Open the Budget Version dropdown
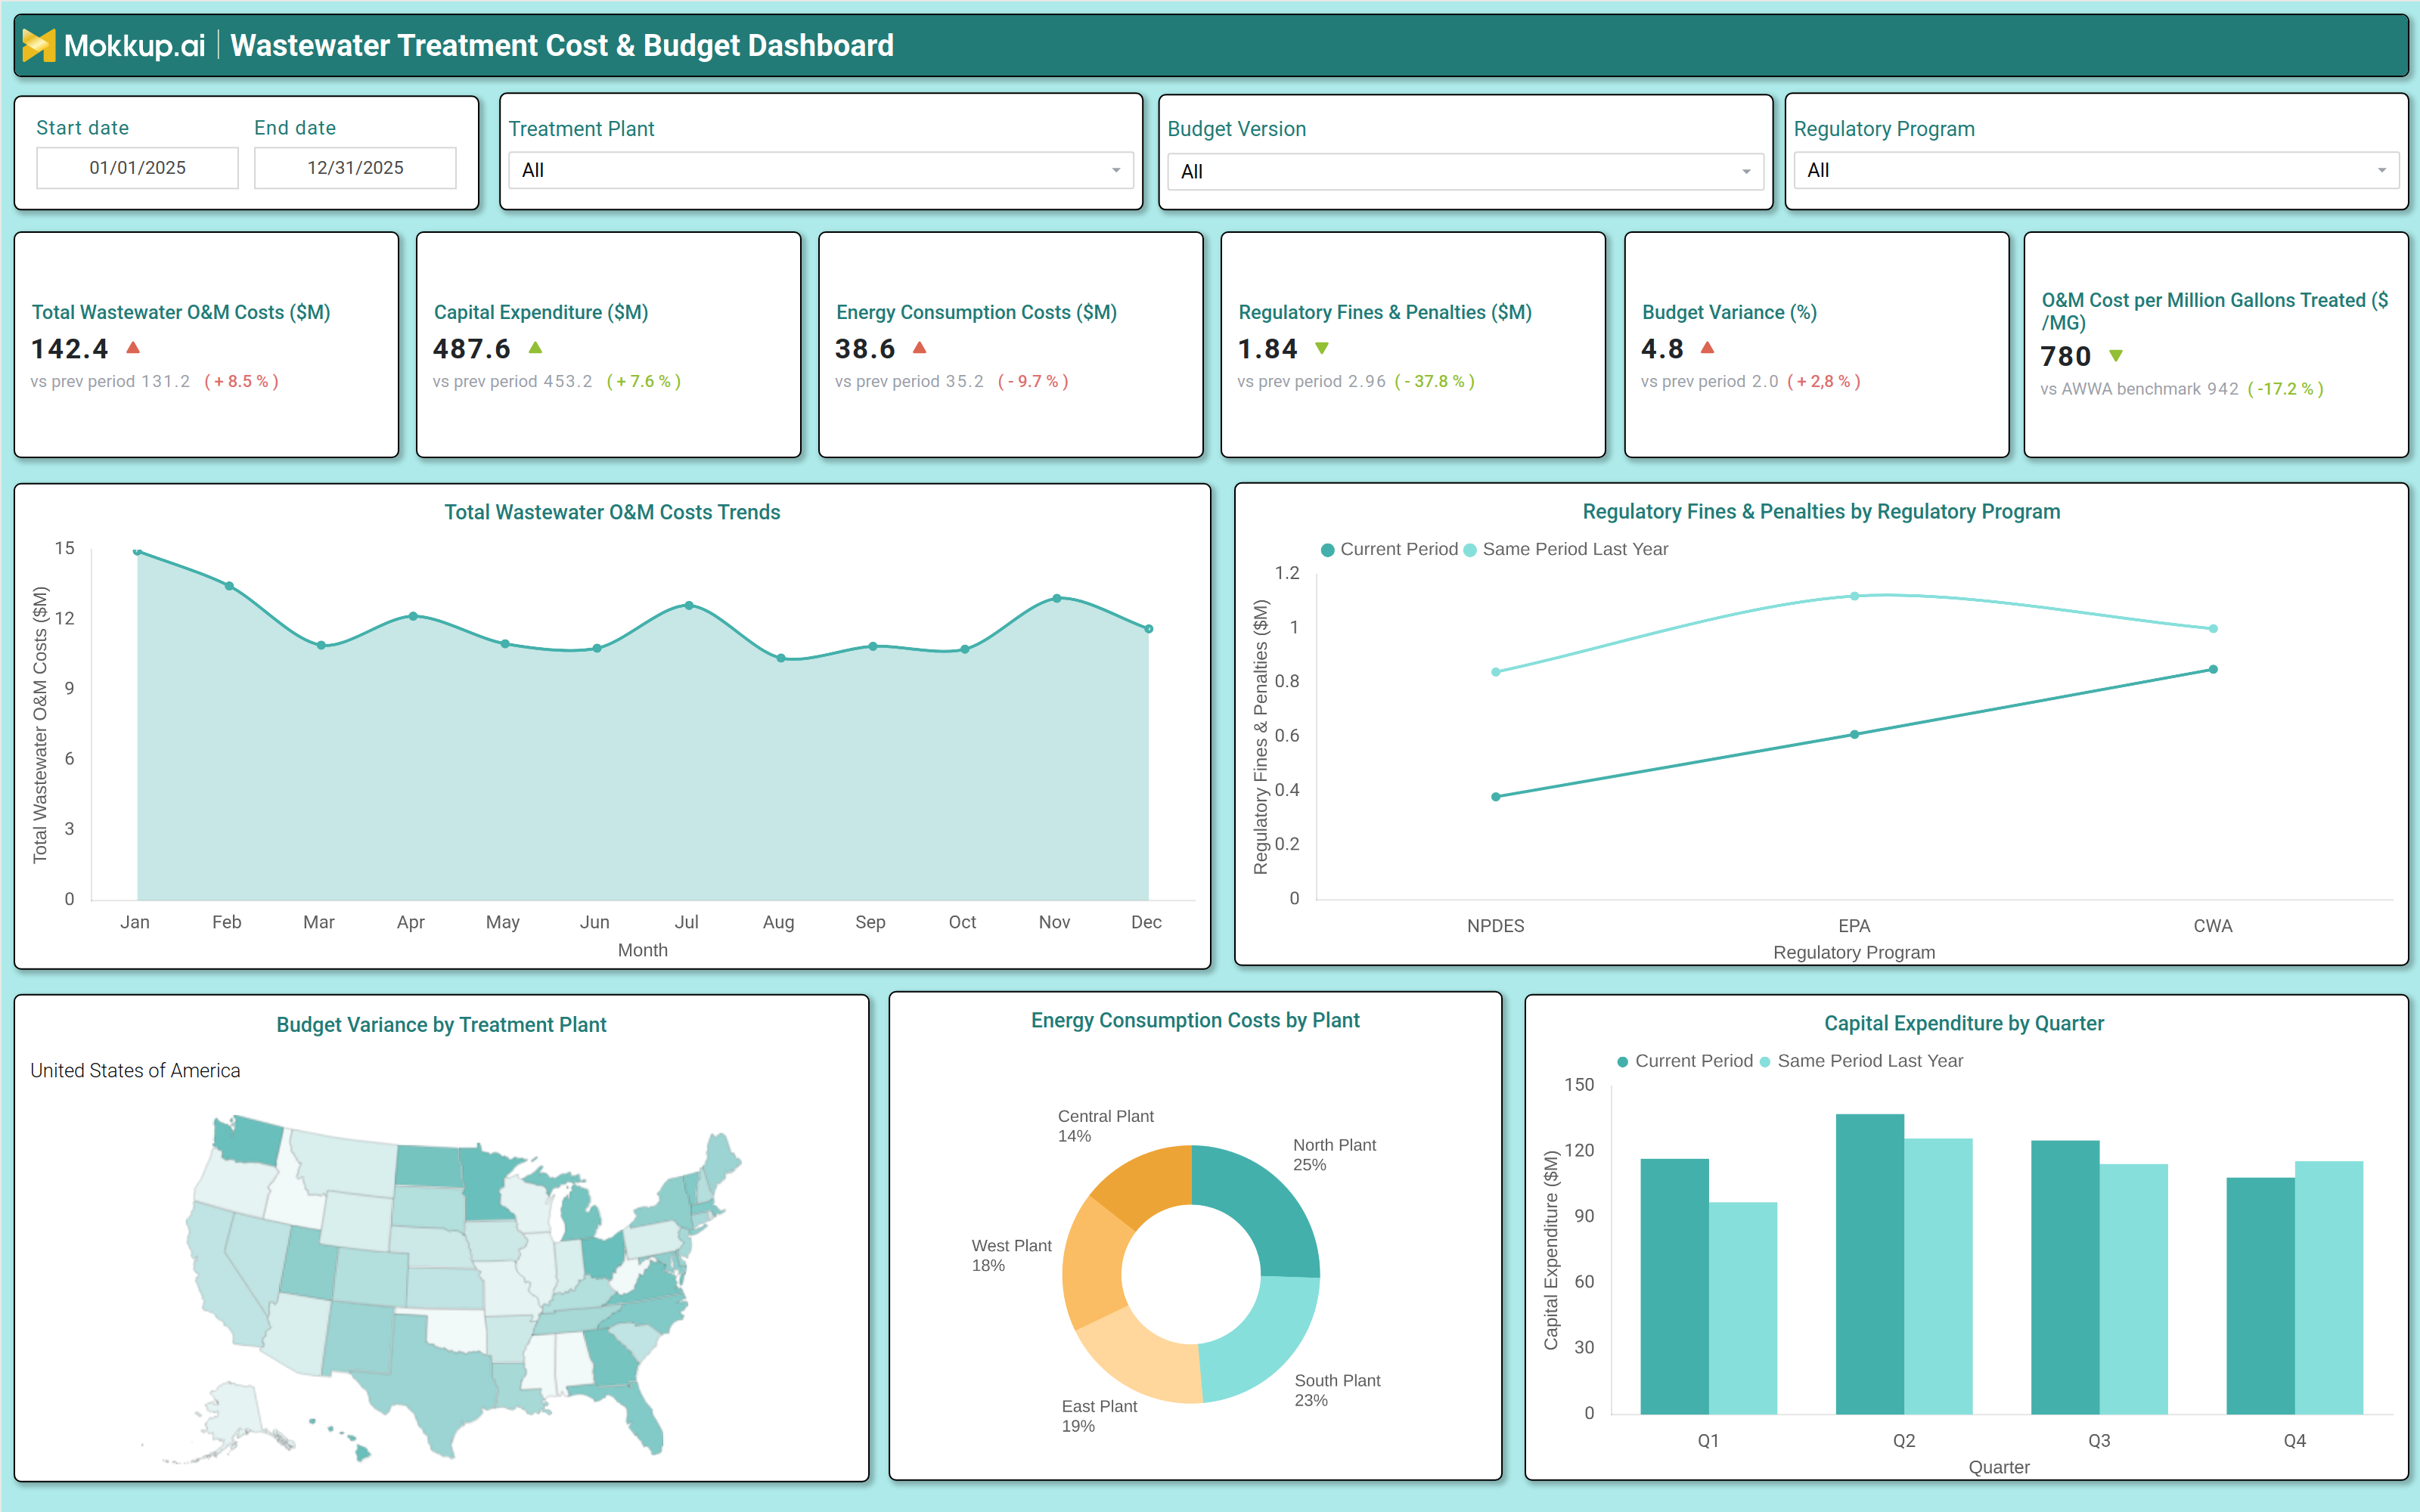Viewport: 2420px width, 1512px height. point(1465,171)
